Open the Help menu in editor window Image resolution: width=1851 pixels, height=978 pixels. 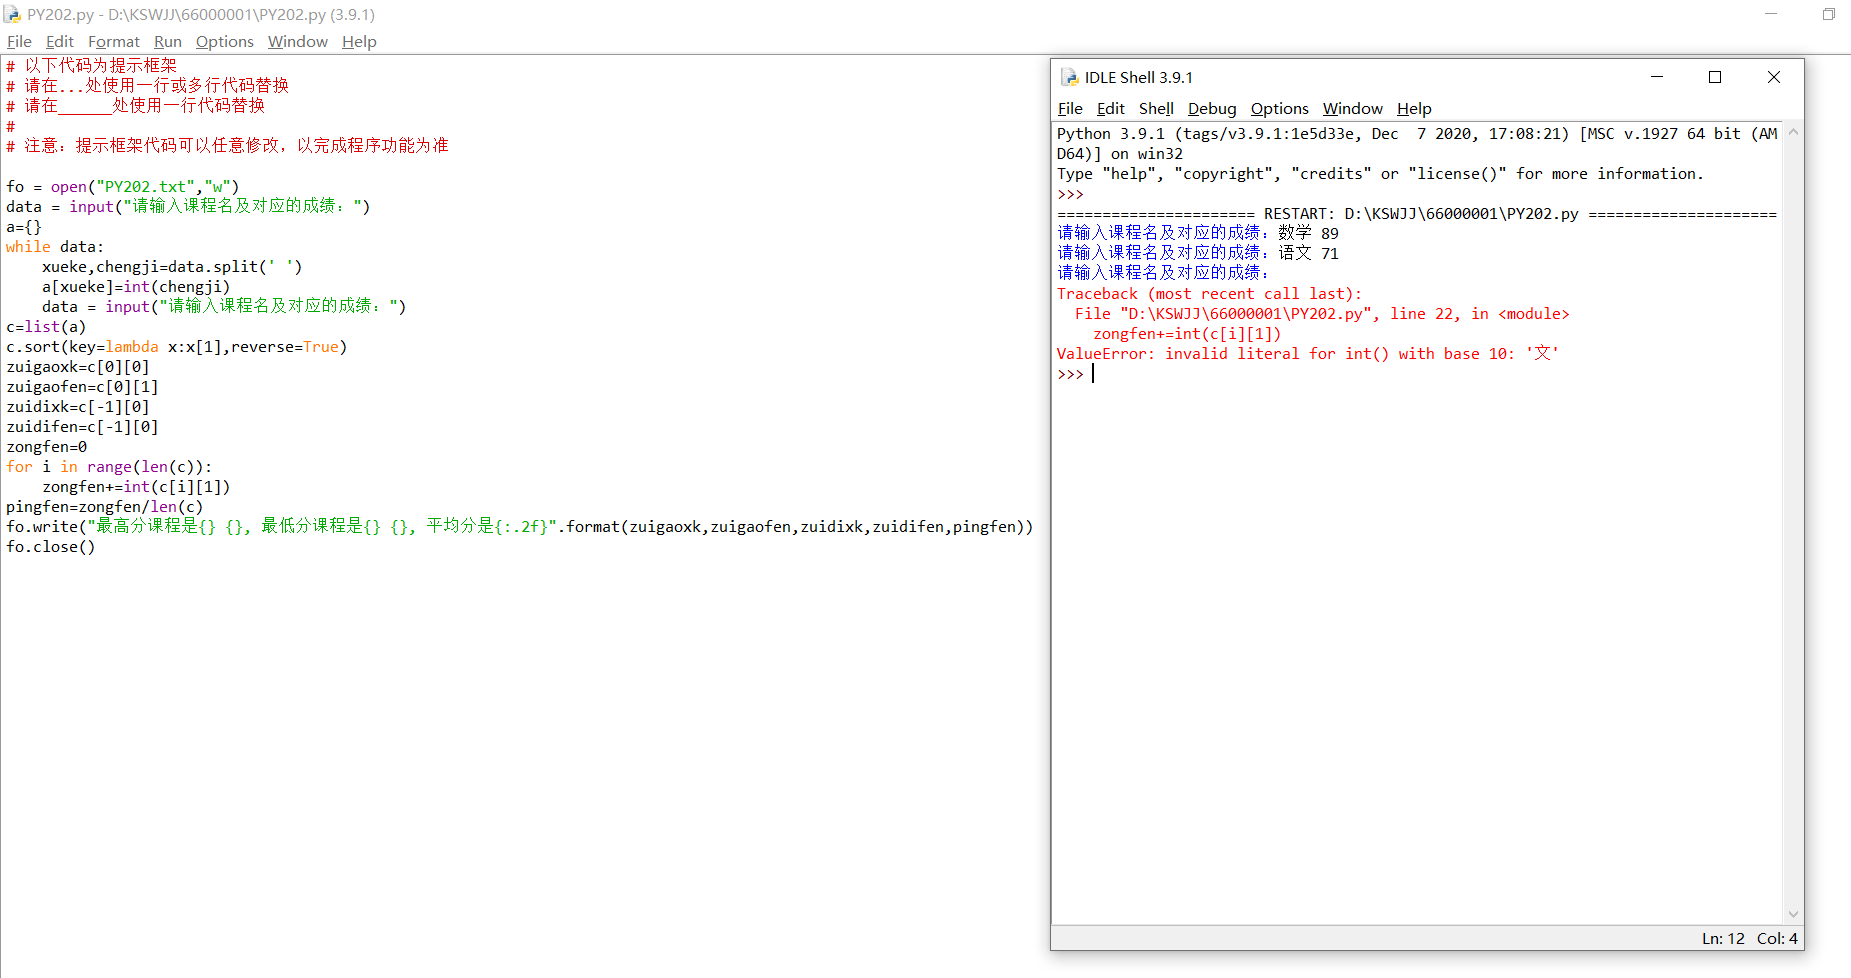tap(359, 41)
